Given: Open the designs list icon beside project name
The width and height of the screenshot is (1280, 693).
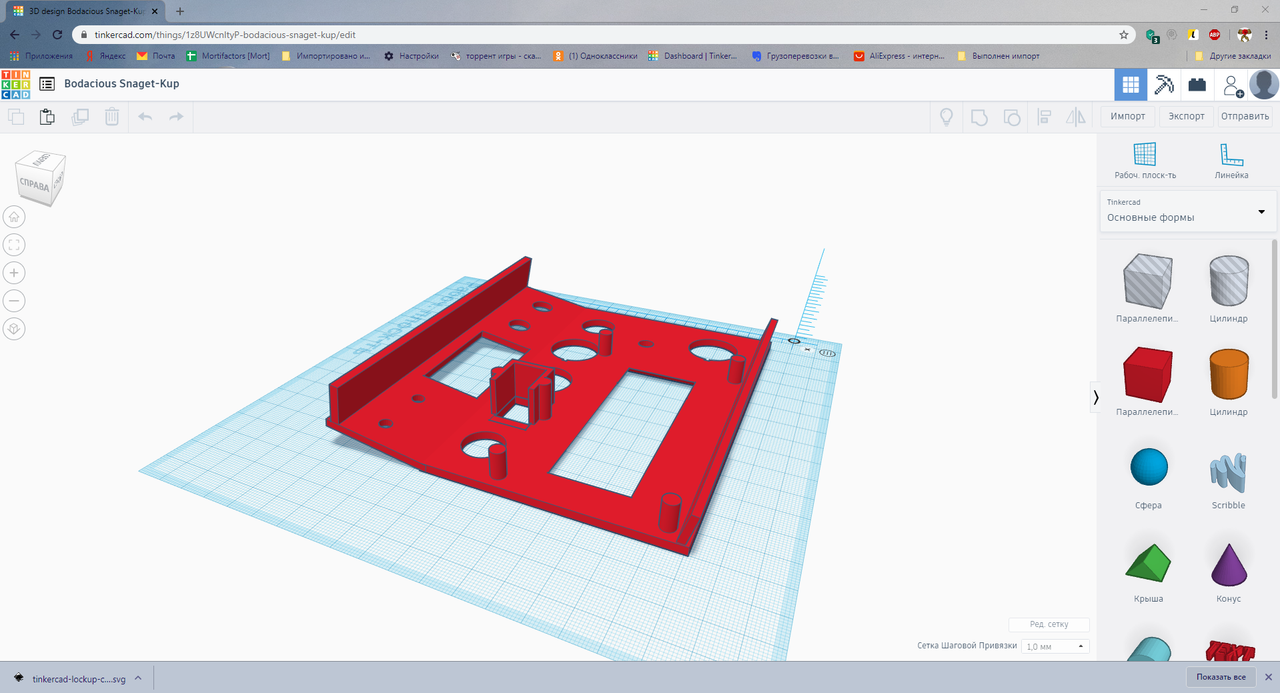Looking at the screenshot, I should (47, 84).
